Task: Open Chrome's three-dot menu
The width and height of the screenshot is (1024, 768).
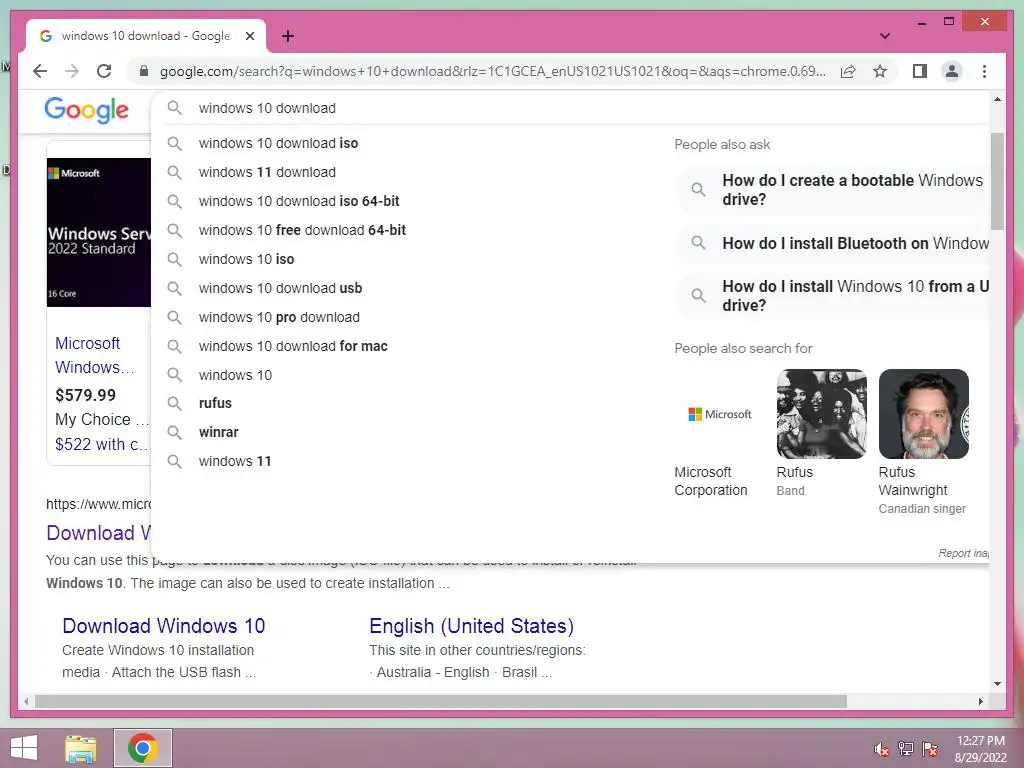Action: click(984, 71)
